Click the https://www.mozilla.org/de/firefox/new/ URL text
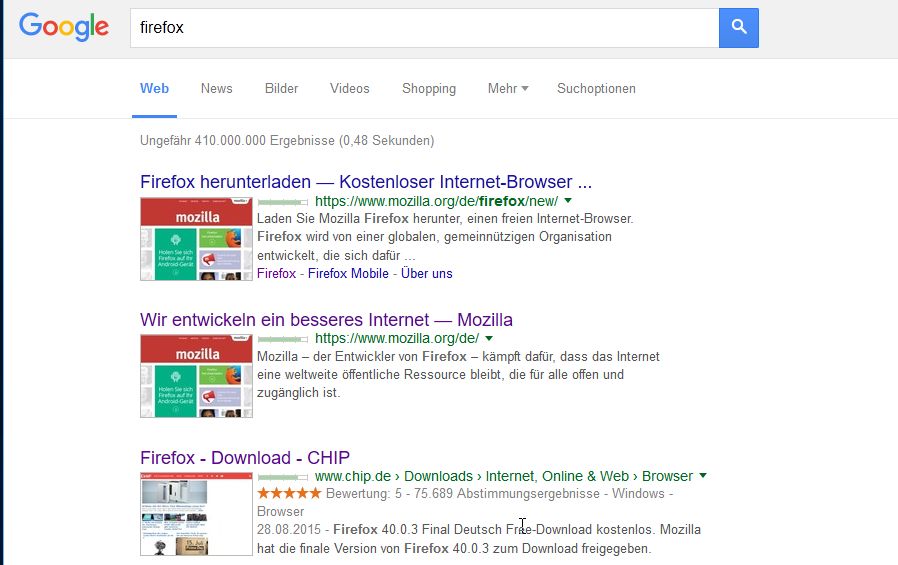The width and height of the screenshot is (898, 565). point(436,201)
